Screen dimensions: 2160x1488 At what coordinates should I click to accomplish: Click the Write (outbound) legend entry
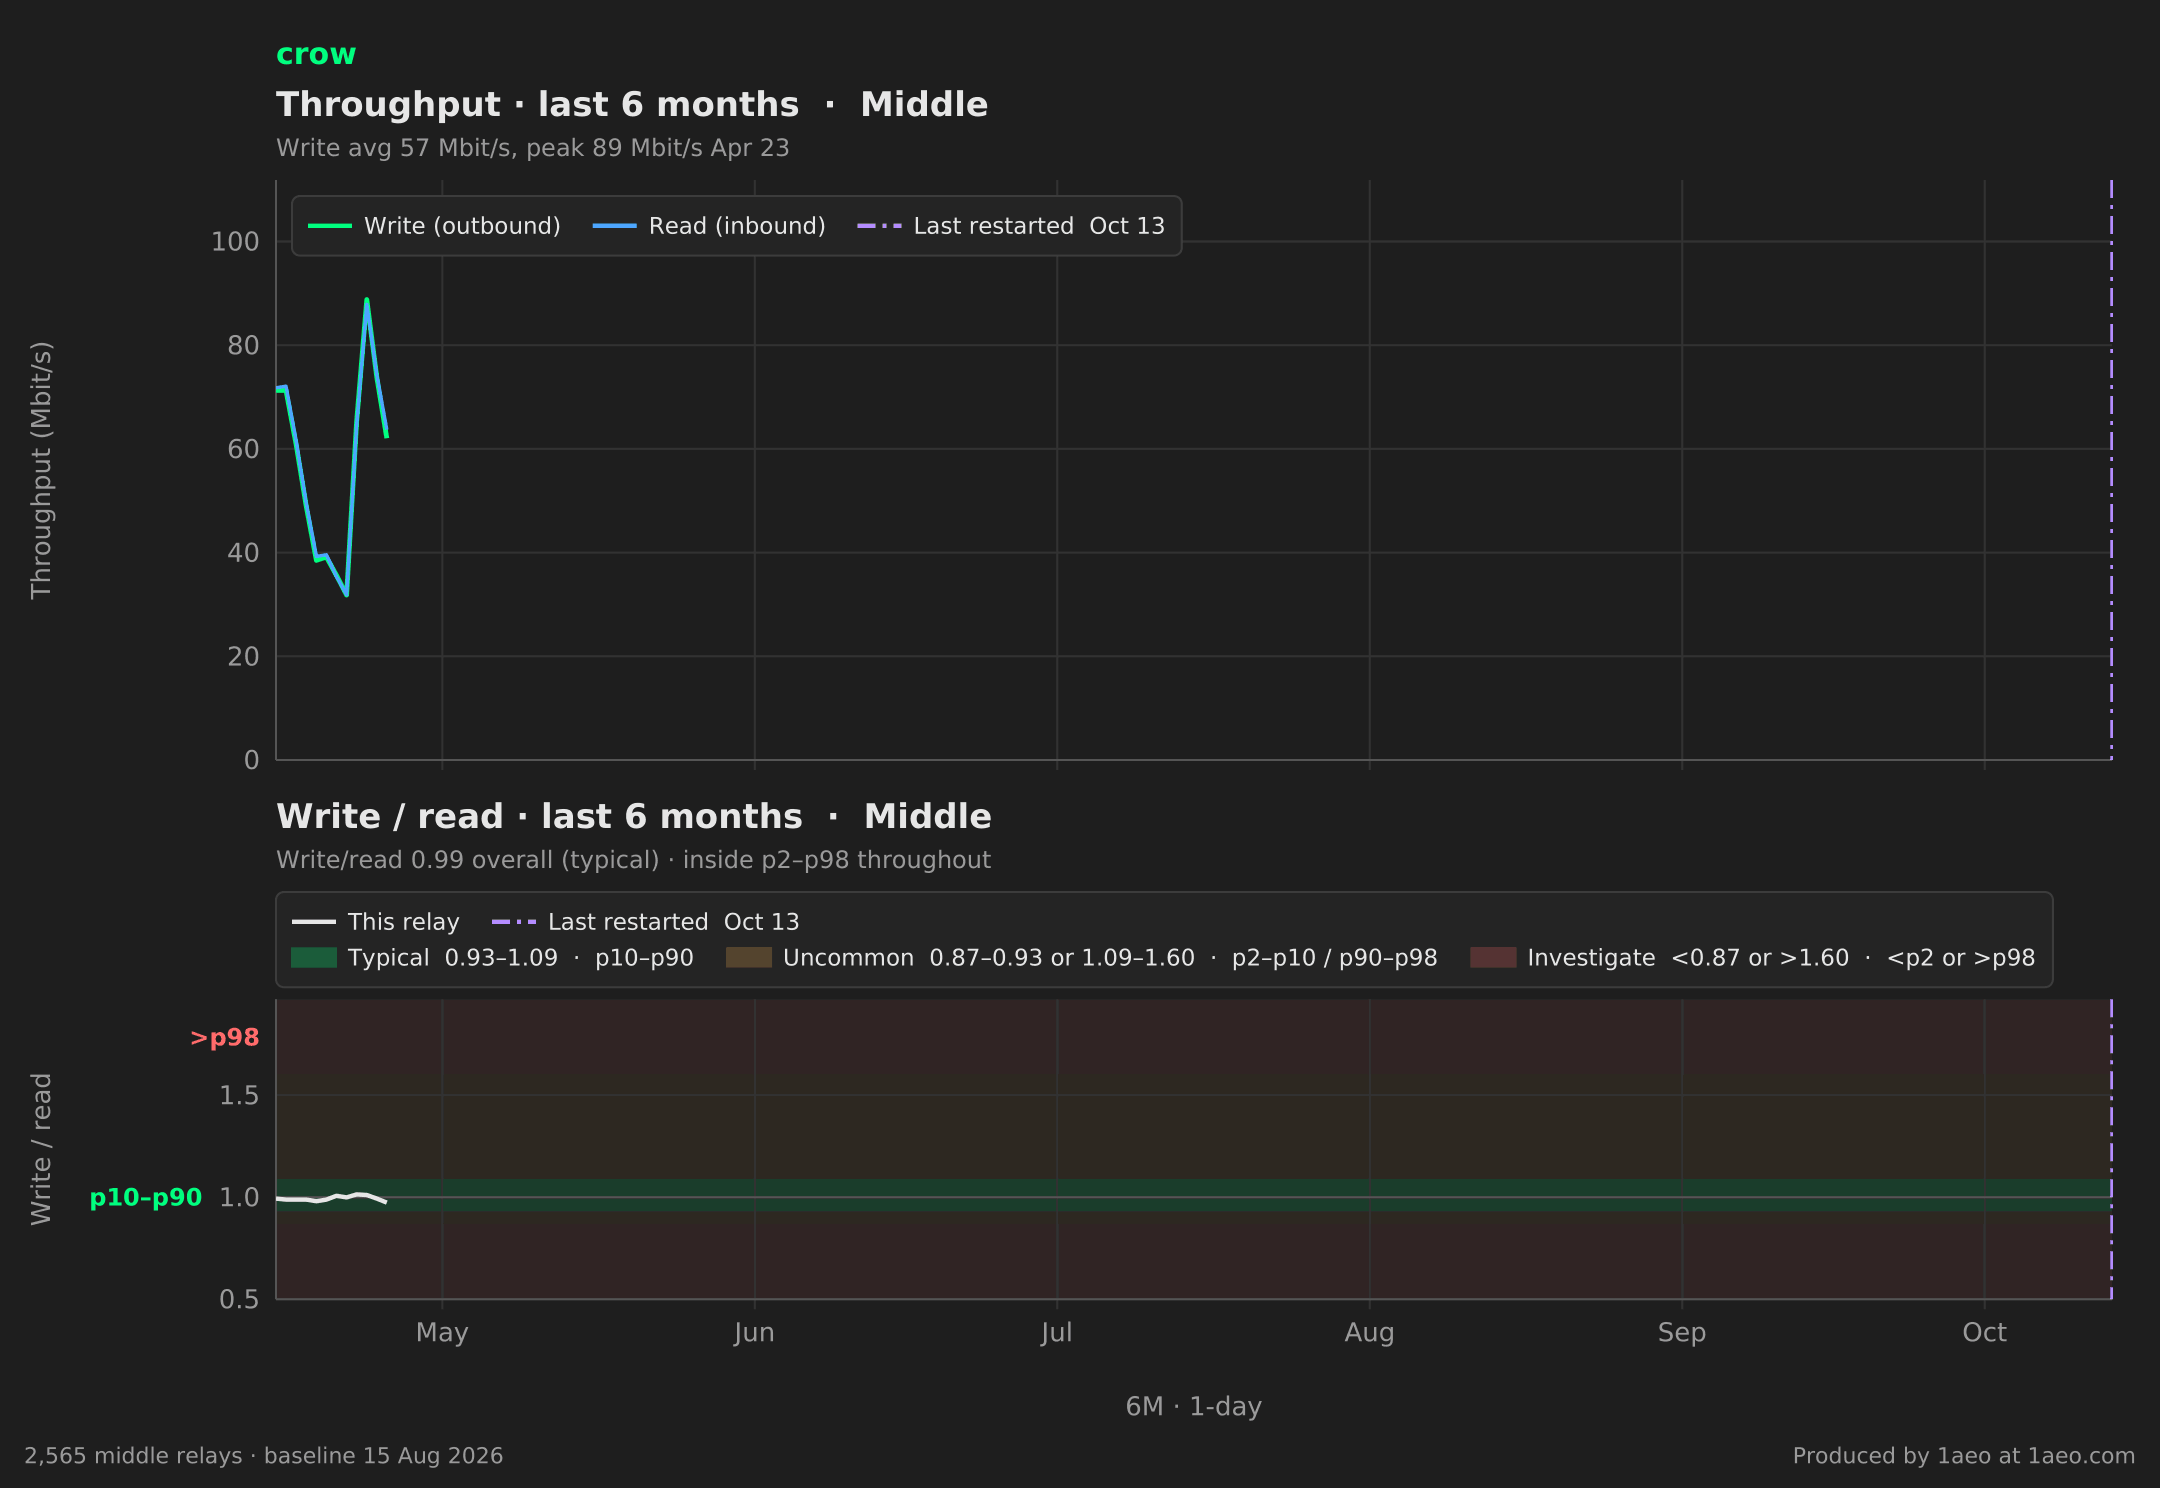point(435,226)
